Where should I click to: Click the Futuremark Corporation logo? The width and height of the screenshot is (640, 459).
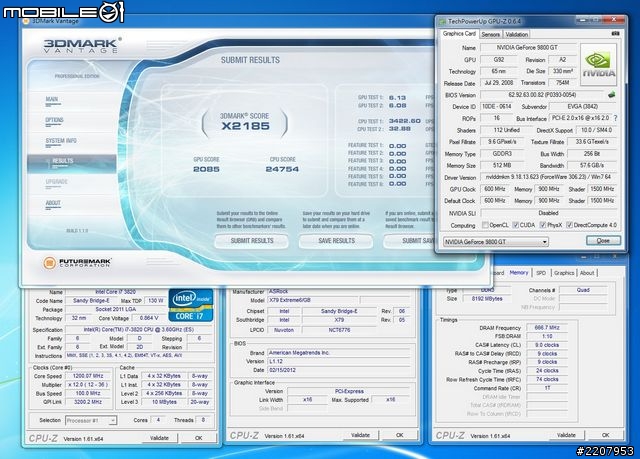click(77, 263)
